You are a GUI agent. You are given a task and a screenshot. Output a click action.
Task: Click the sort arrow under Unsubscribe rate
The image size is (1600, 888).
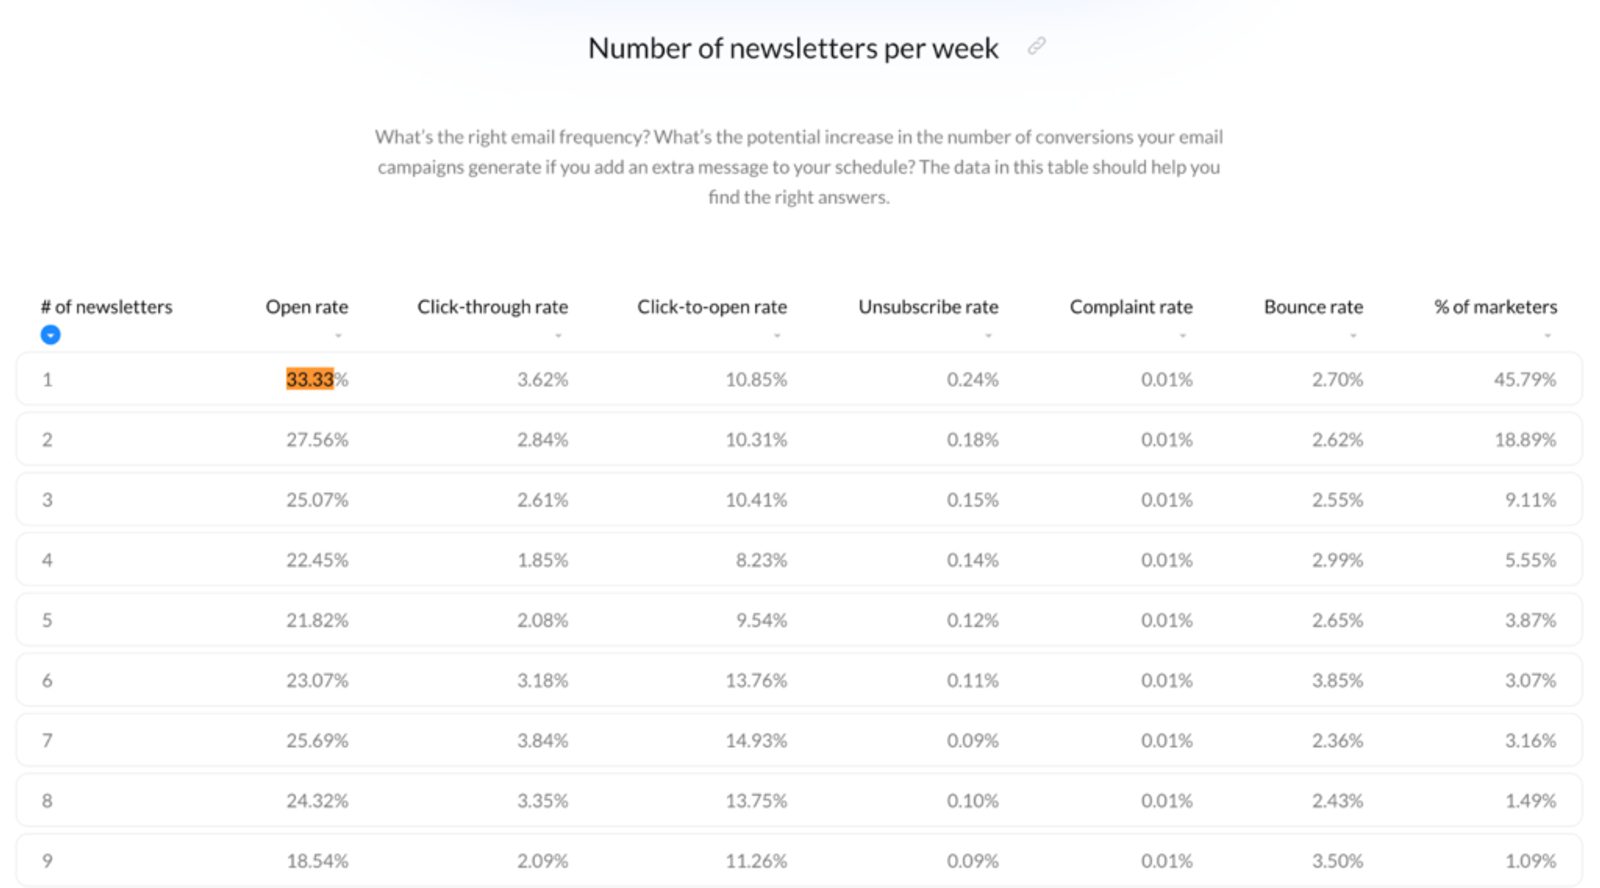coord(988,336)
